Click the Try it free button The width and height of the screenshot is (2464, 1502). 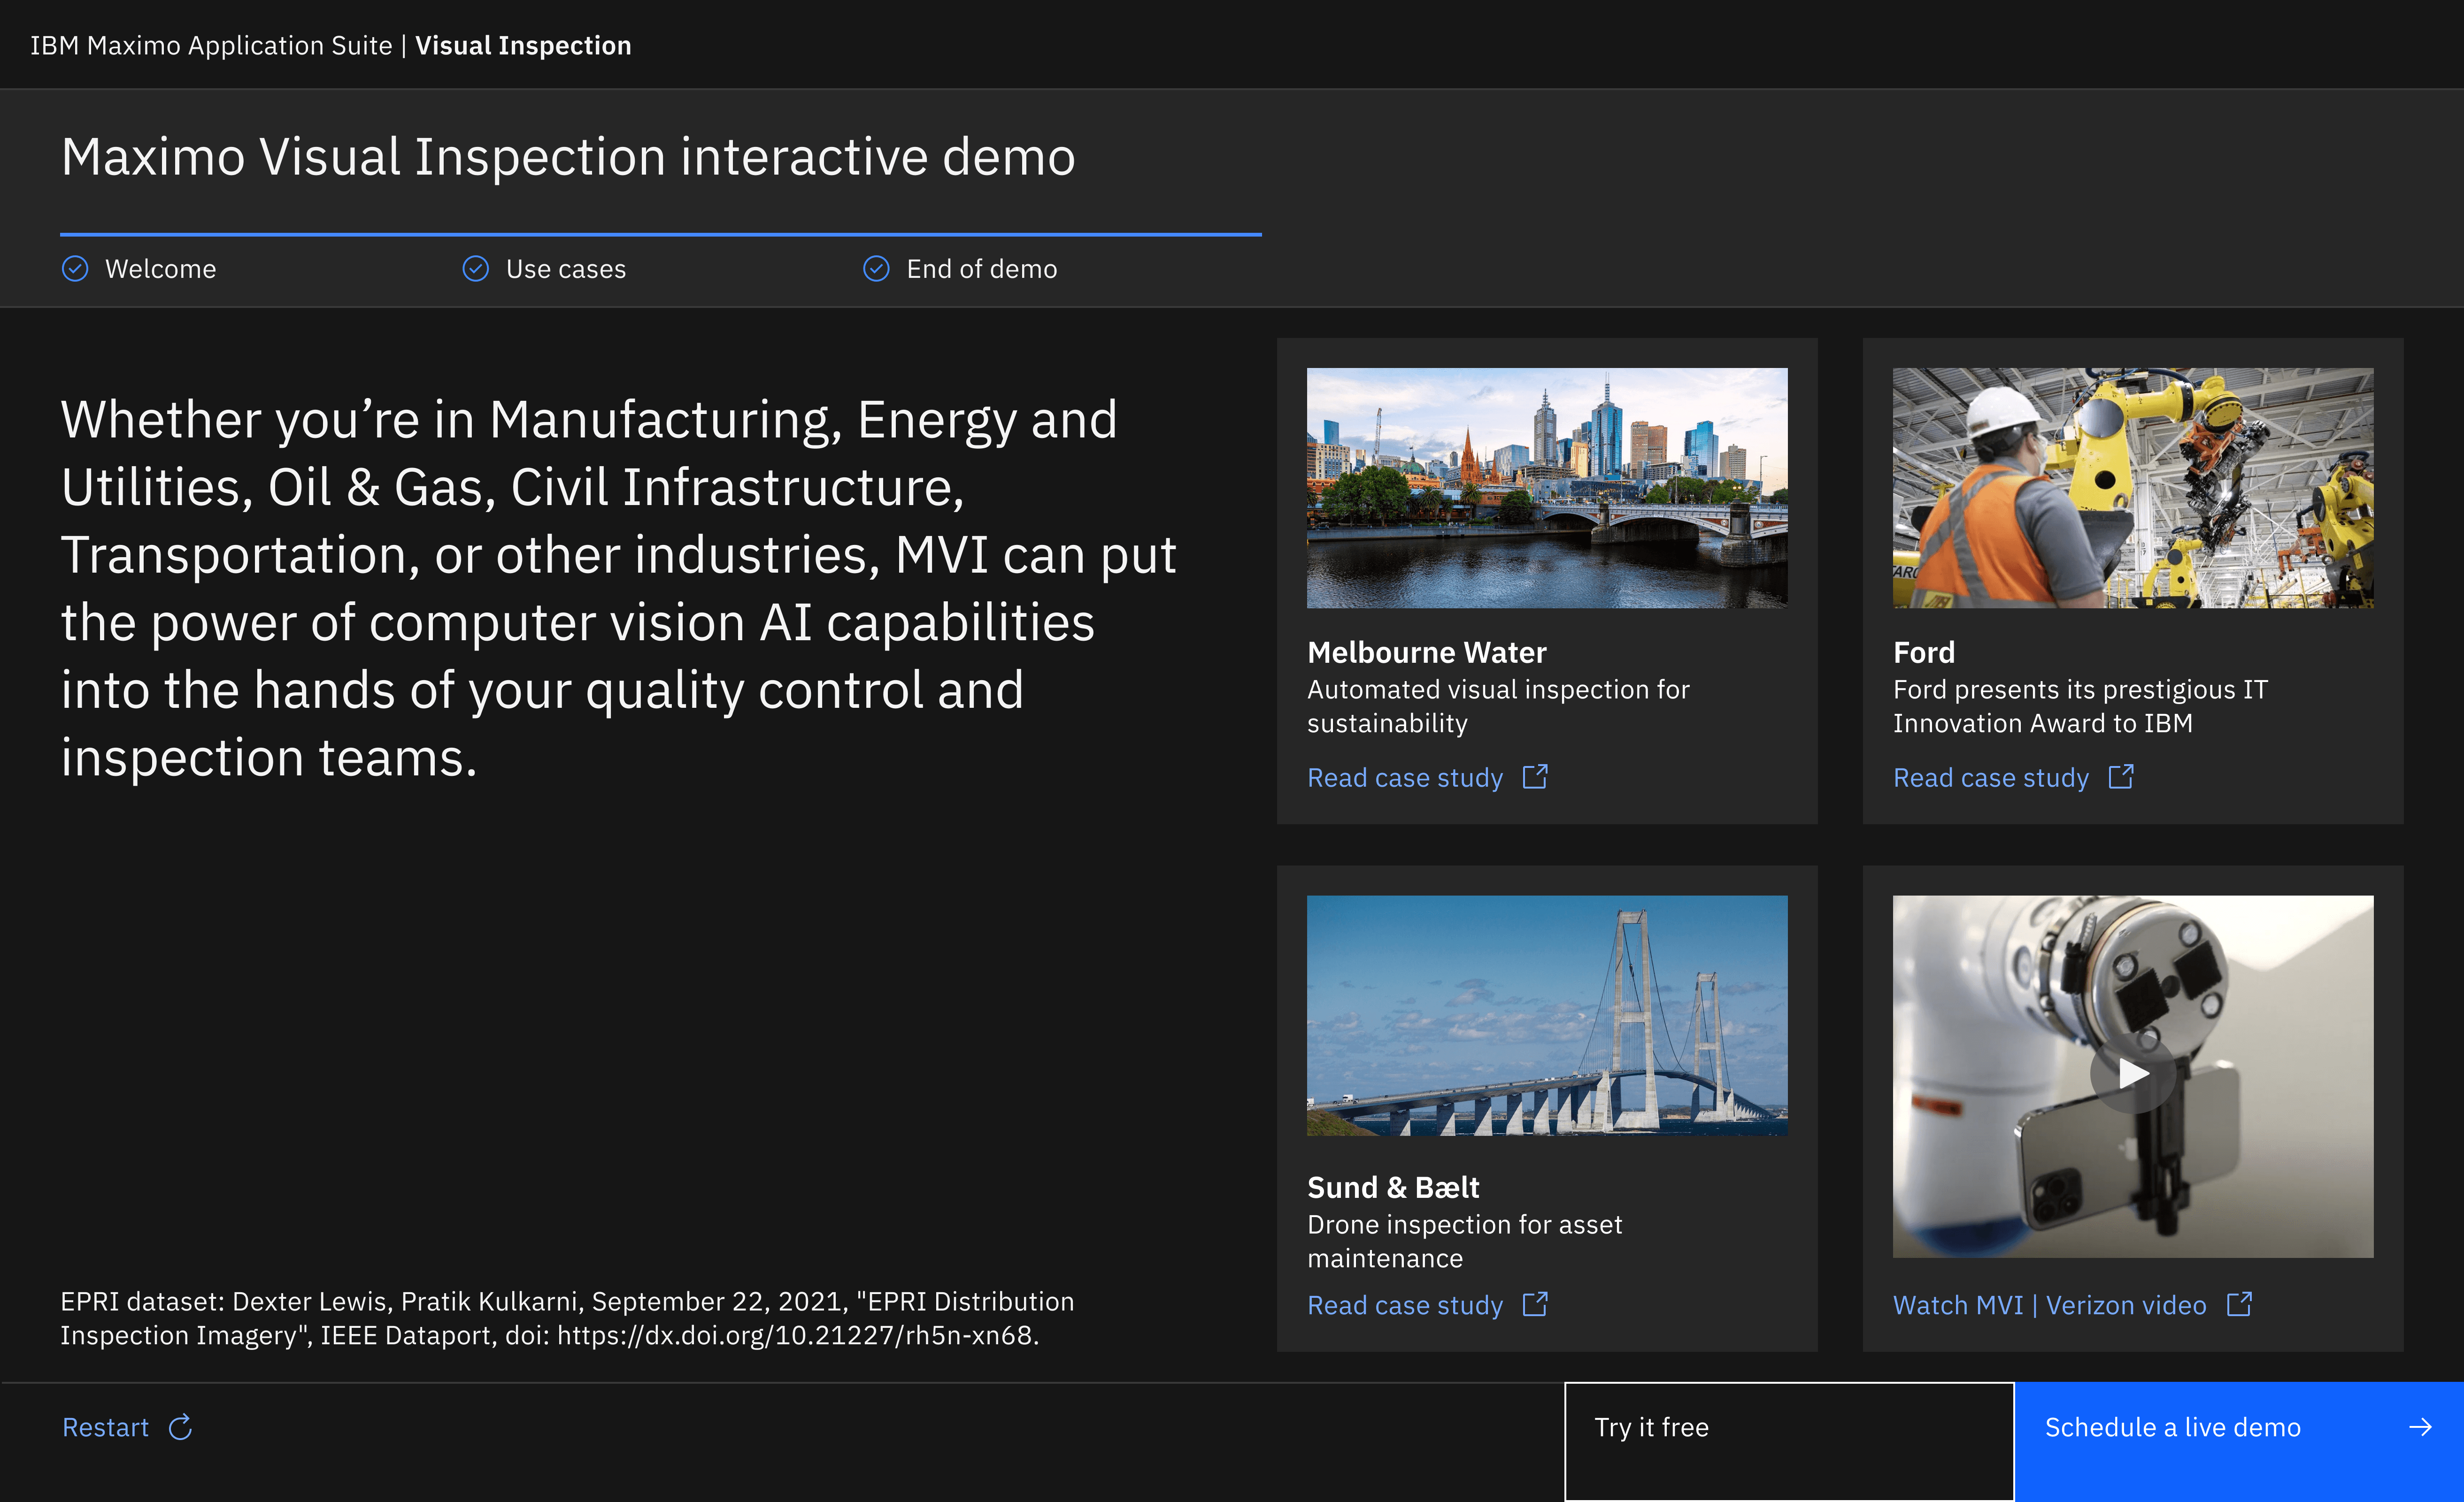tap(1788, 1440)
